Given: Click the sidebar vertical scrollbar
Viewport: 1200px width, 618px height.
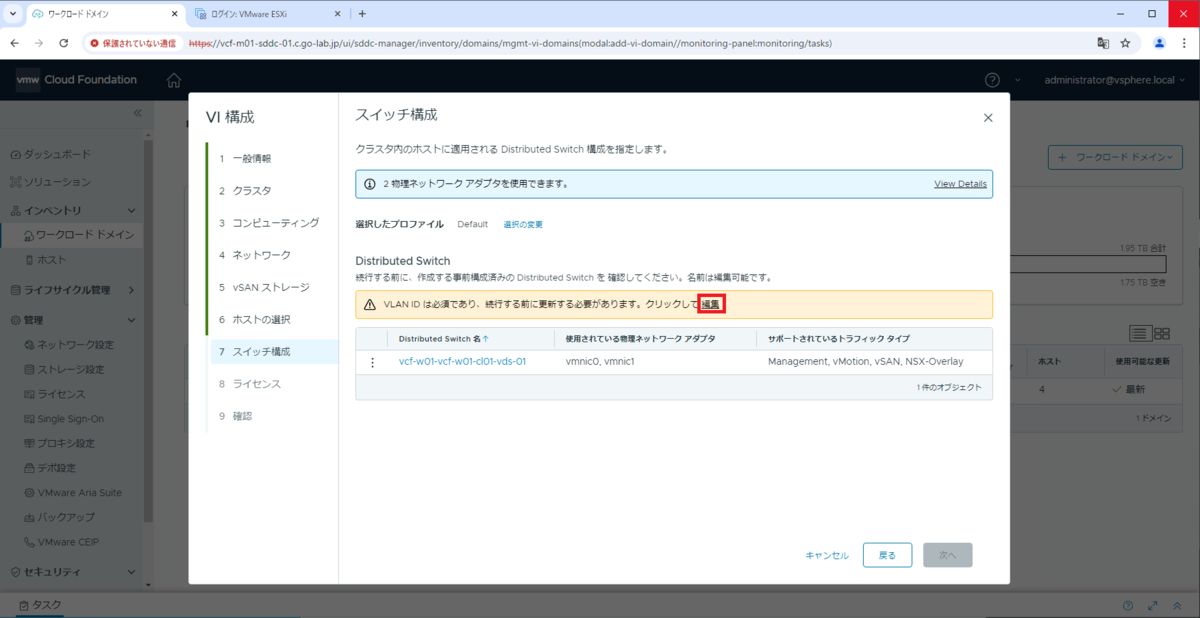Looking at the screenshot, I should [148, 330].
